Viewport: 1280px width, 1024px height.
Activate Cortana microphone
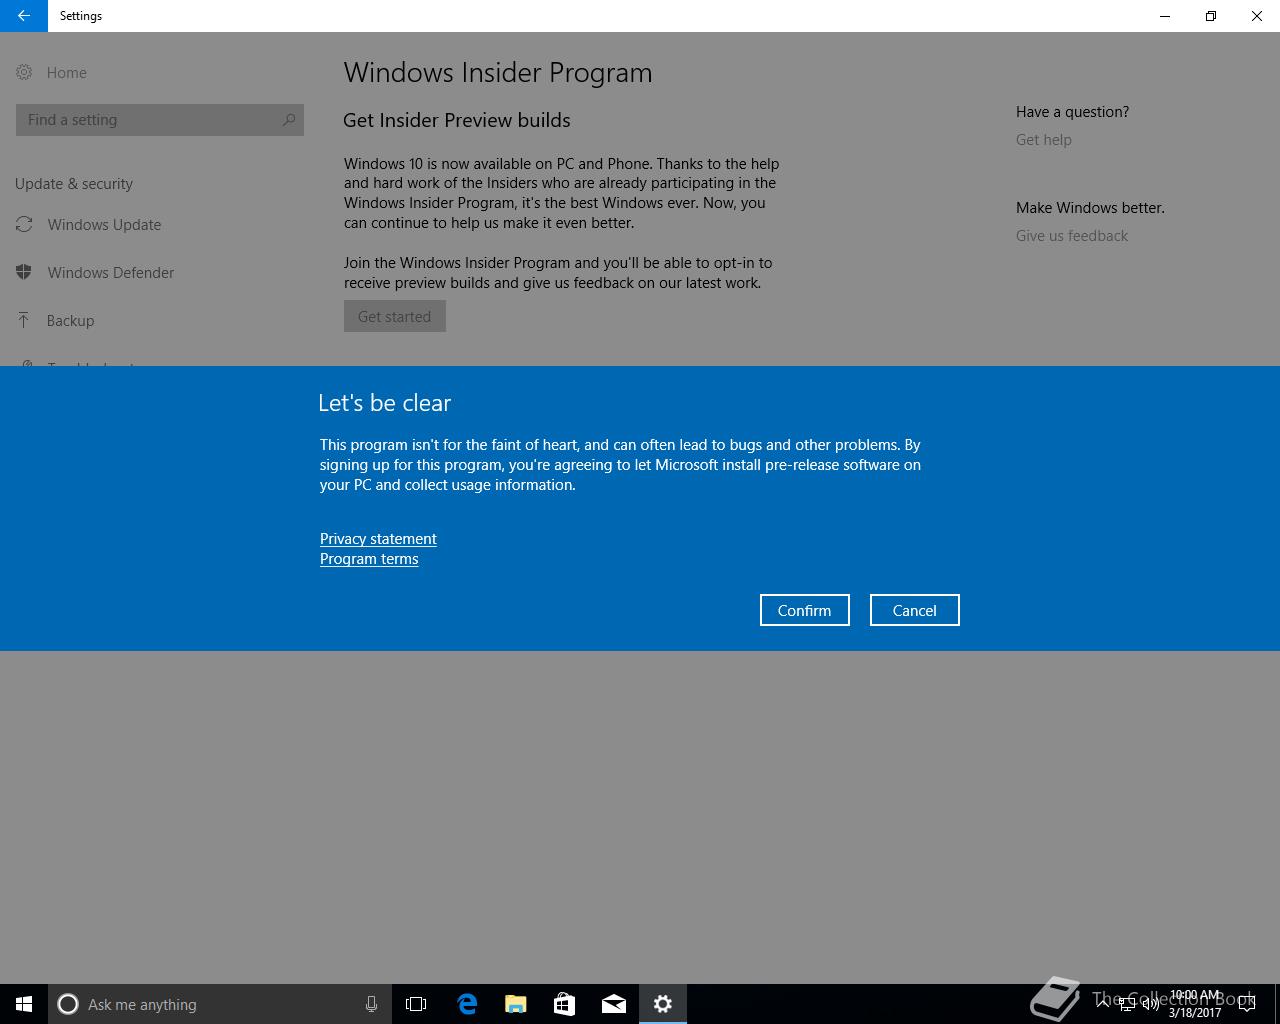pyautogui.click(x=371, y=1004)
